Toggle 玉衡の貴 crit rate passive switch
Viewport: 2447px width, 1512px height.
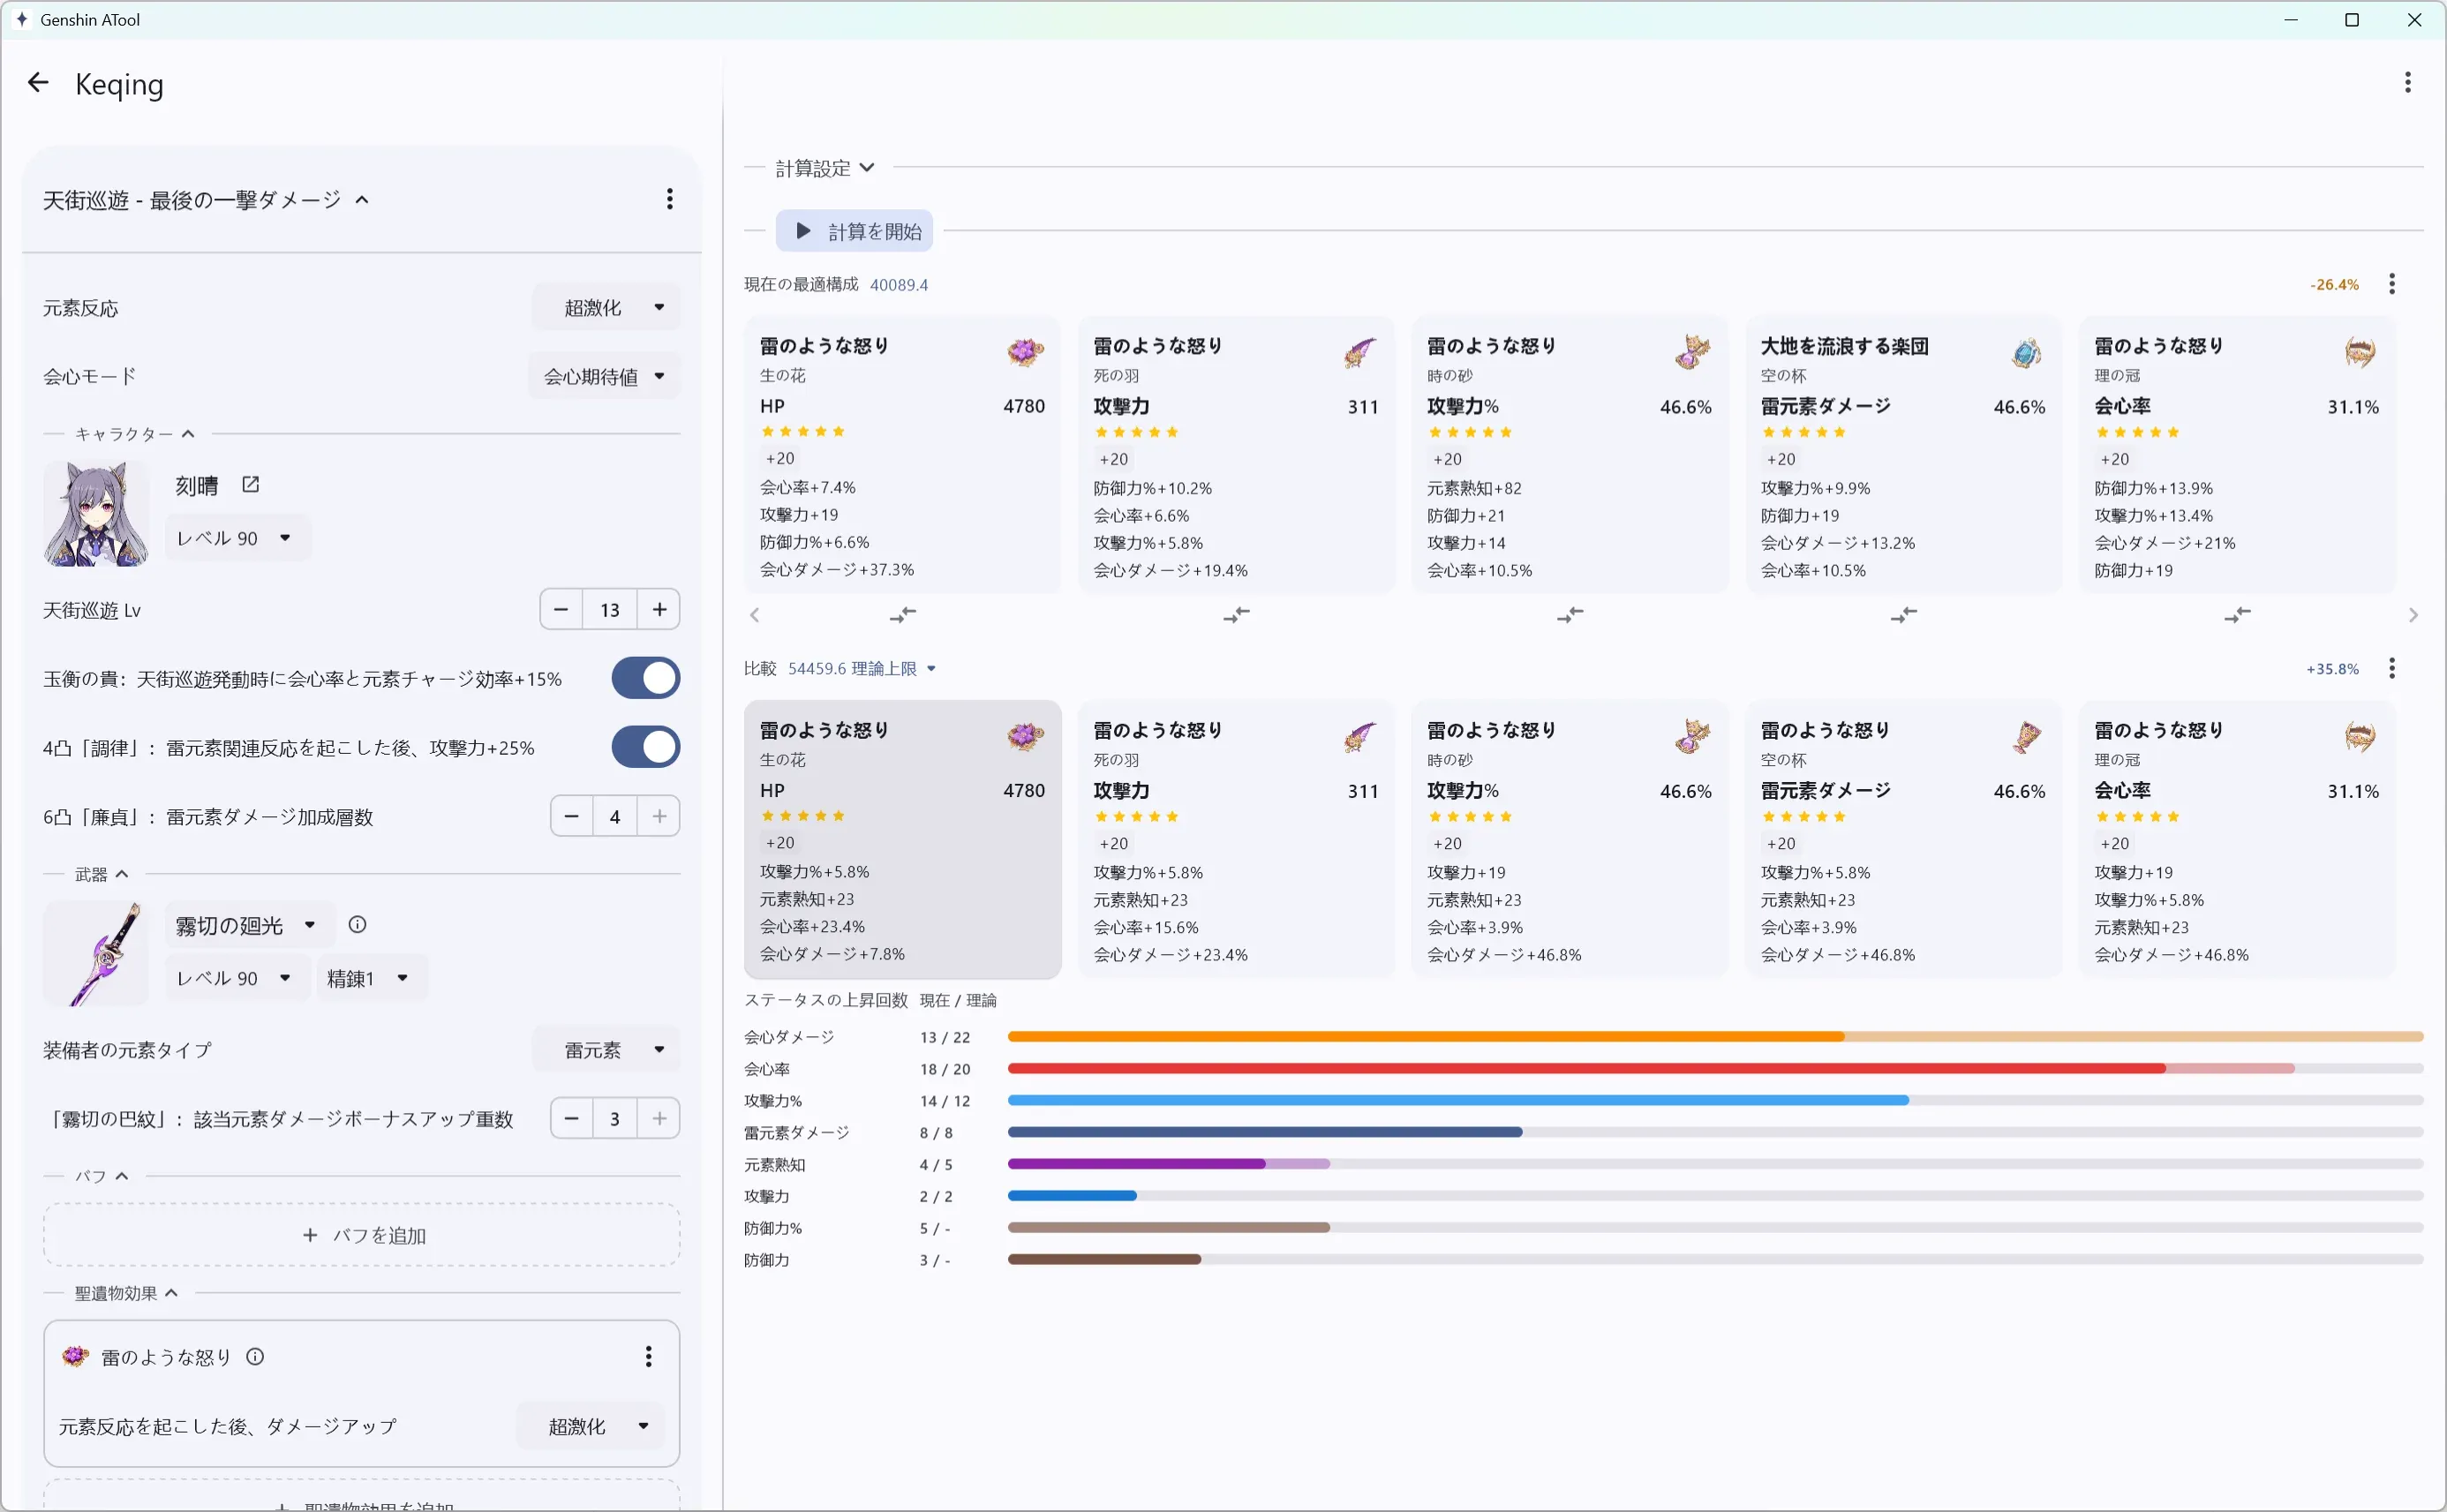pos(645,678)
